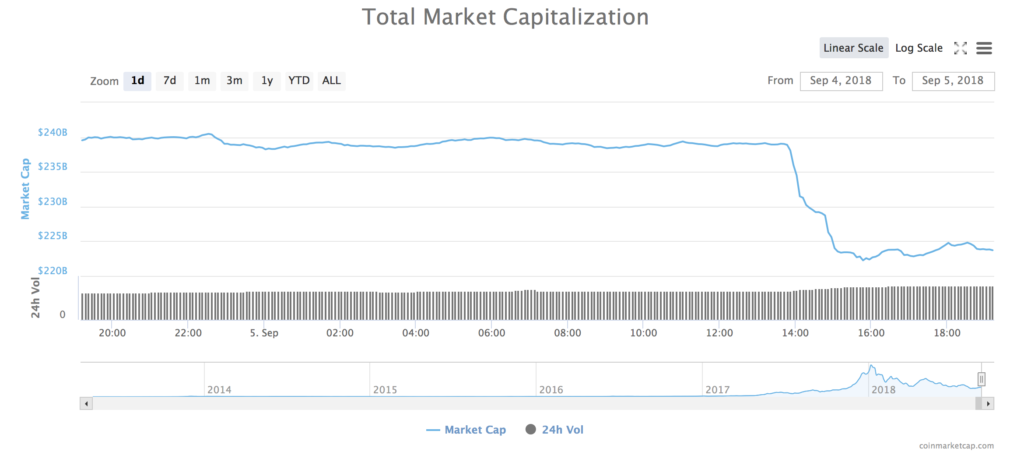Click the navigator left scroll arrow
Screen dimensions: 1024x459
[85, 403]
